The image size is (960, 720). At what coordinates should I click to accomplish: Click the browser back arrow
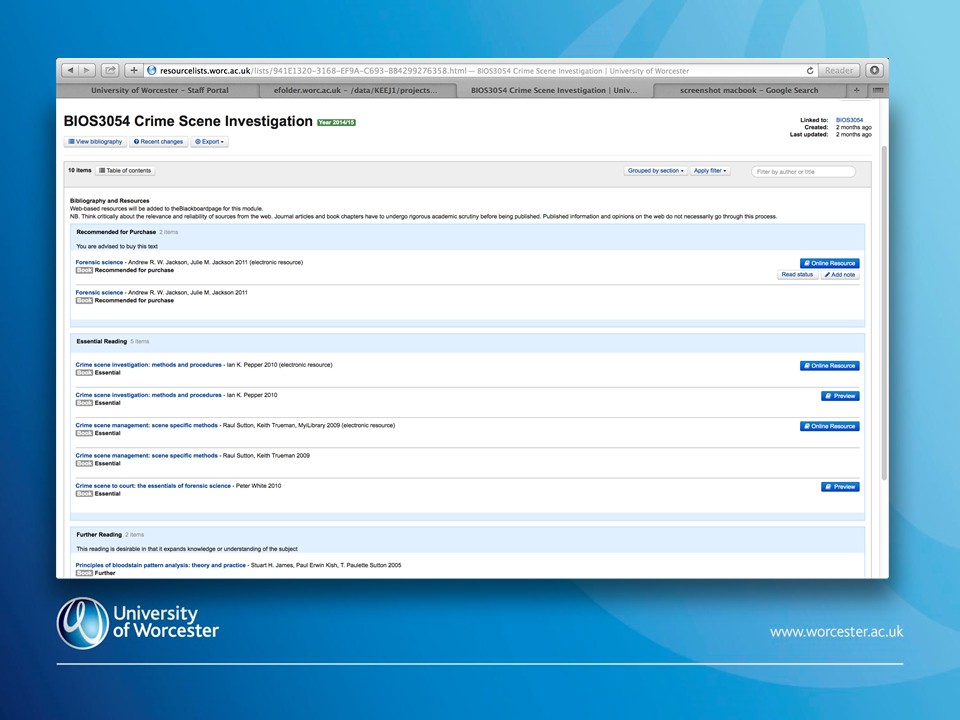[70, 71]
